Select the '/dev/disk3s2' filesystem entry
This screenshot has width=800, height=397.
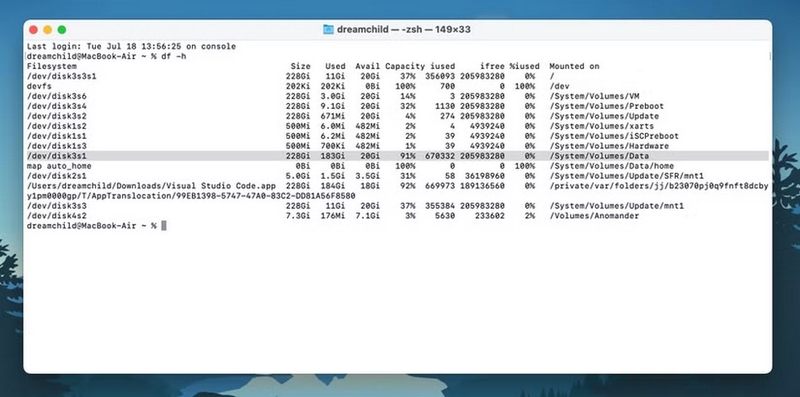[57, 116]
